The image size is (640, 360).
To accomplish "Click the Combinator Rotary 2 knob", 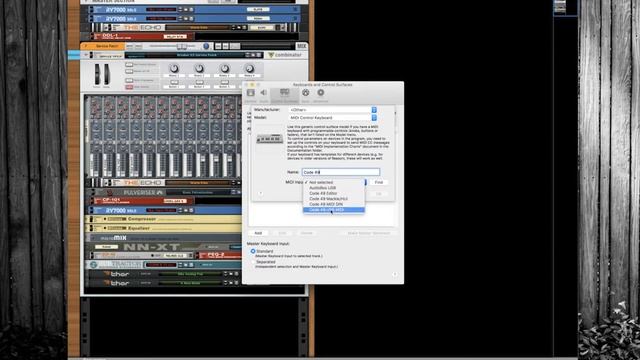I will (x=199, y=69).
